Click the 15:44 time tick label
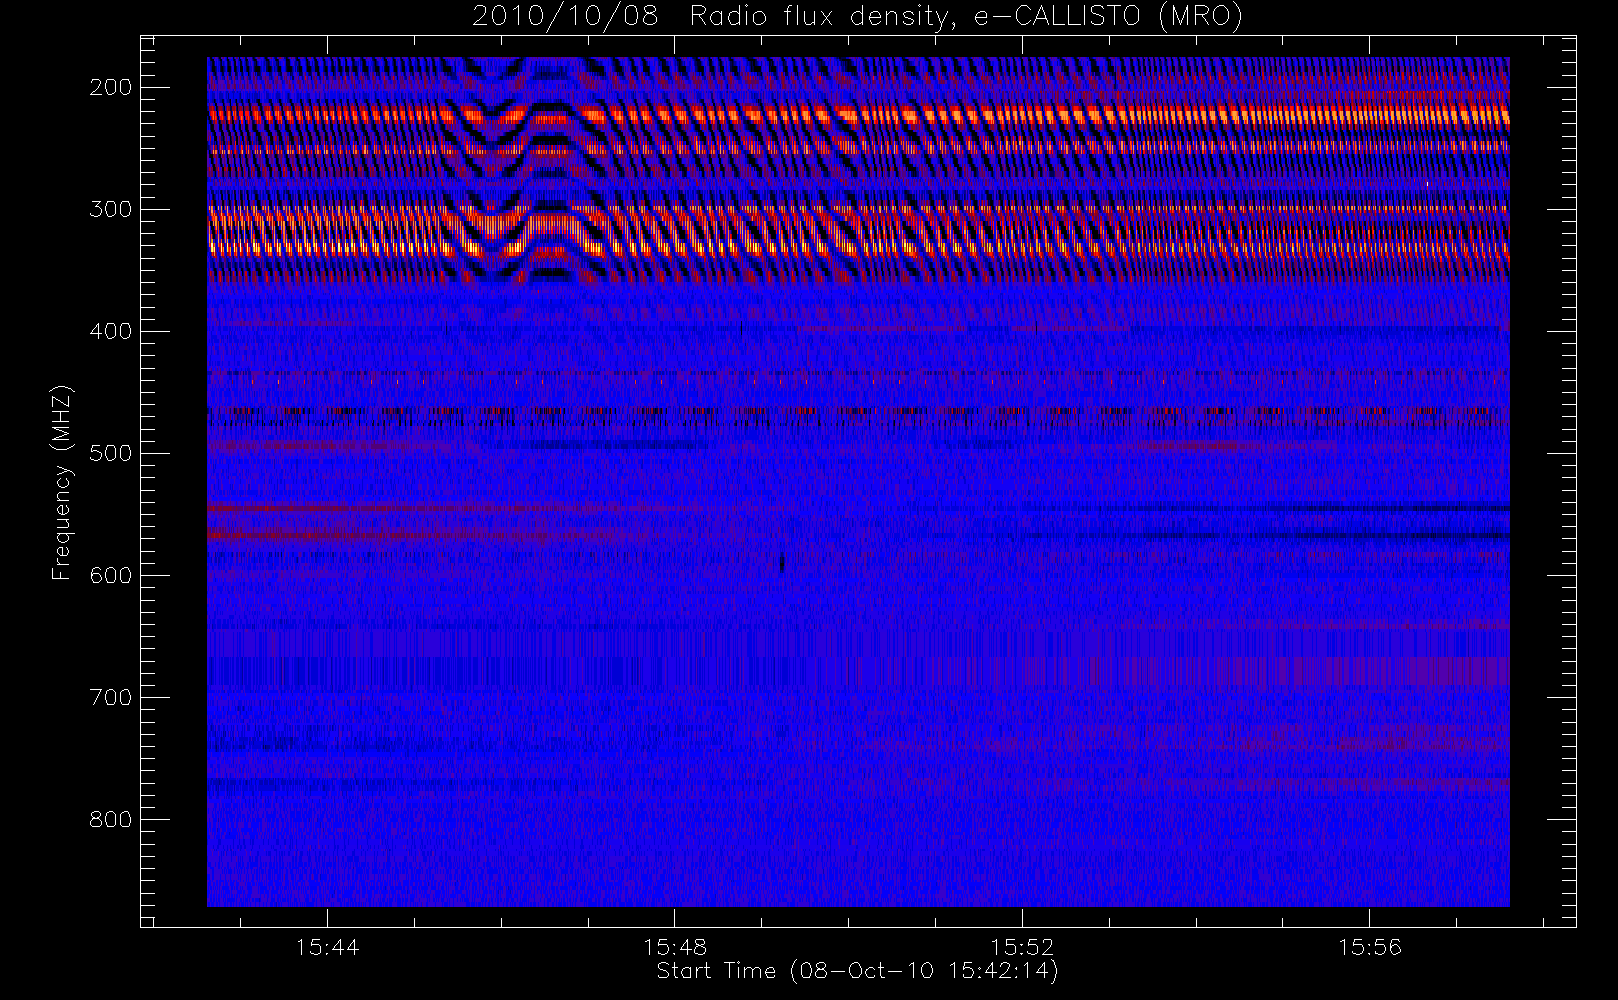 (x=327, y=946)
